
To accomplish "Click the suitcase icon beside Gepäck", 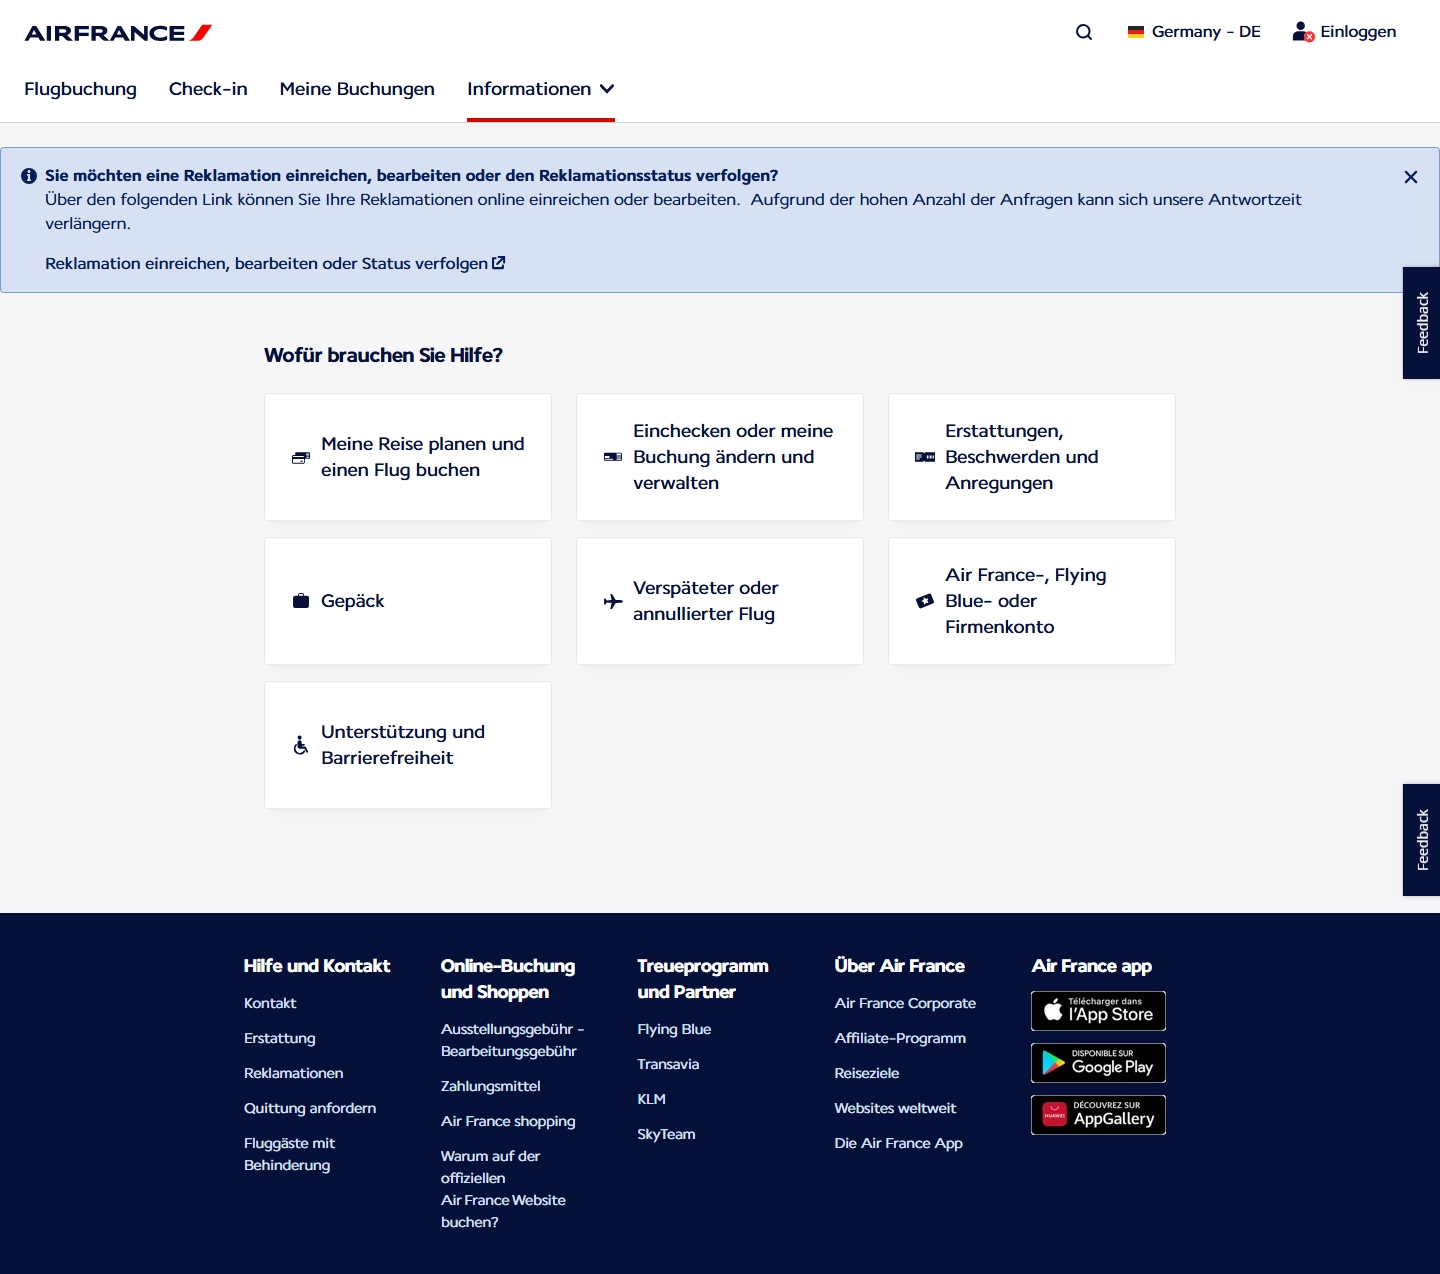I will [301, 601].
